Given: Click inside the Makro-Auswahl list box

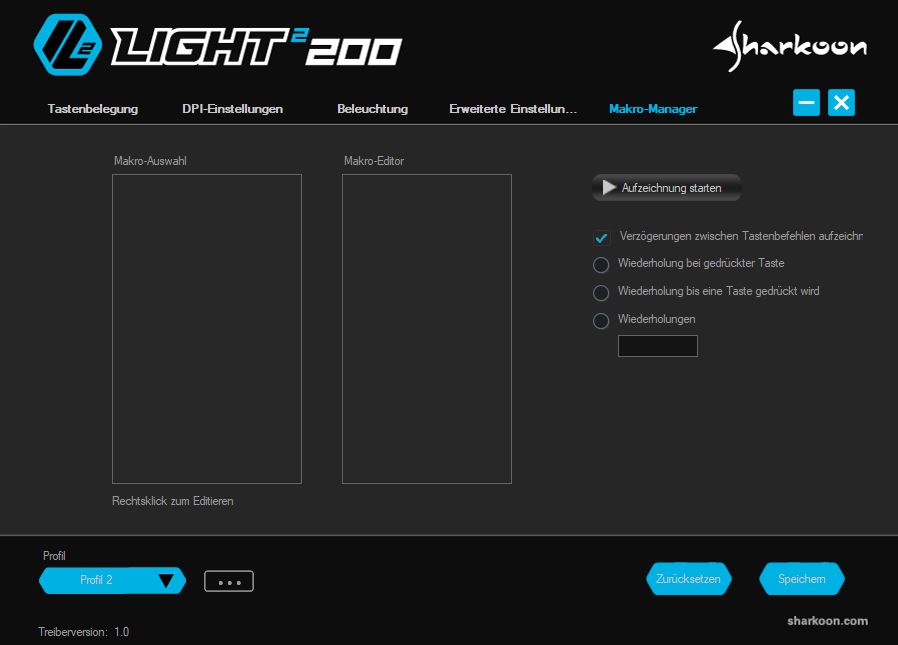Looking at the screenshot, I should click(x=207, y=329).
